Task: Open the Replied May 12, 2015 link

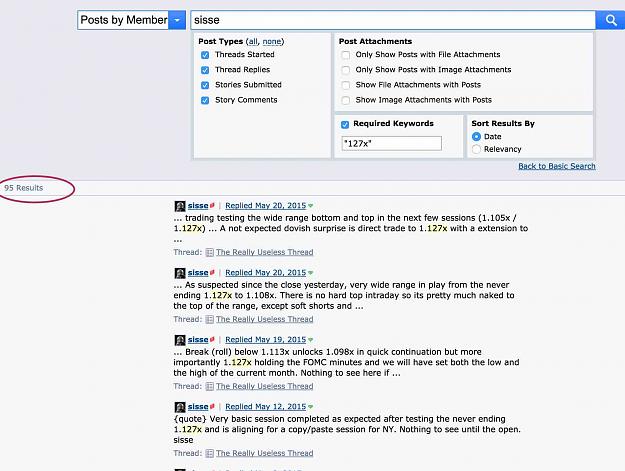Action: (265, 406)
